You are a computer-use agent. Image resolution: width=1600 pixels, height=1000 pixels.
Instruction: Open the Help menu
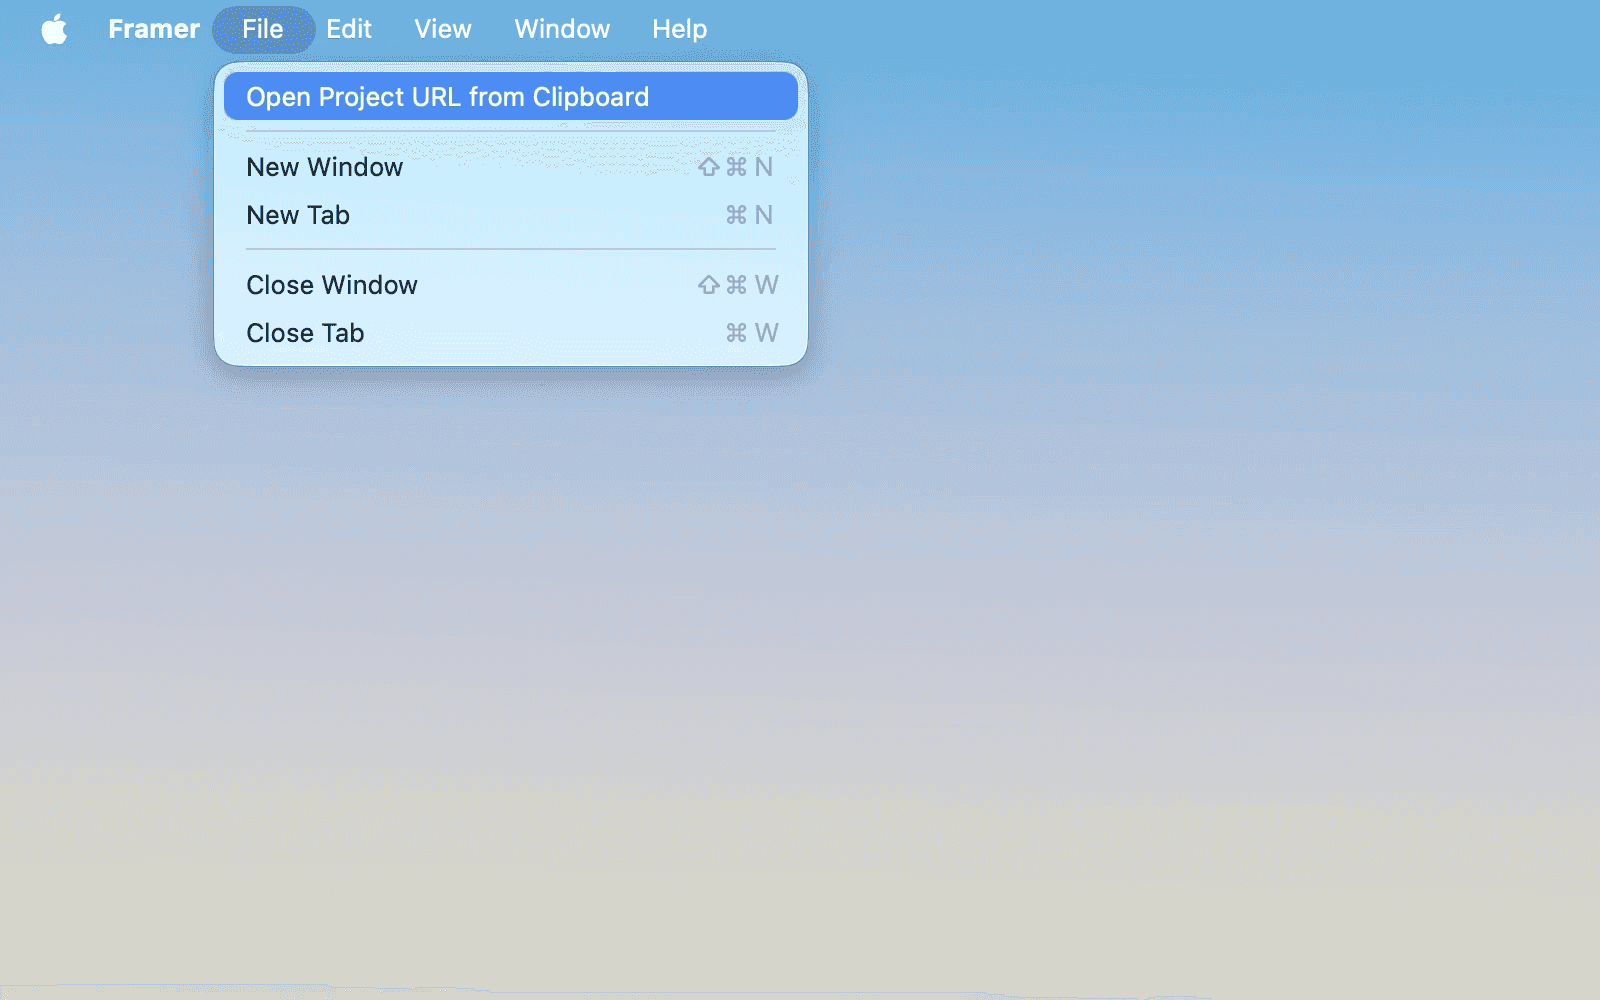679,28
